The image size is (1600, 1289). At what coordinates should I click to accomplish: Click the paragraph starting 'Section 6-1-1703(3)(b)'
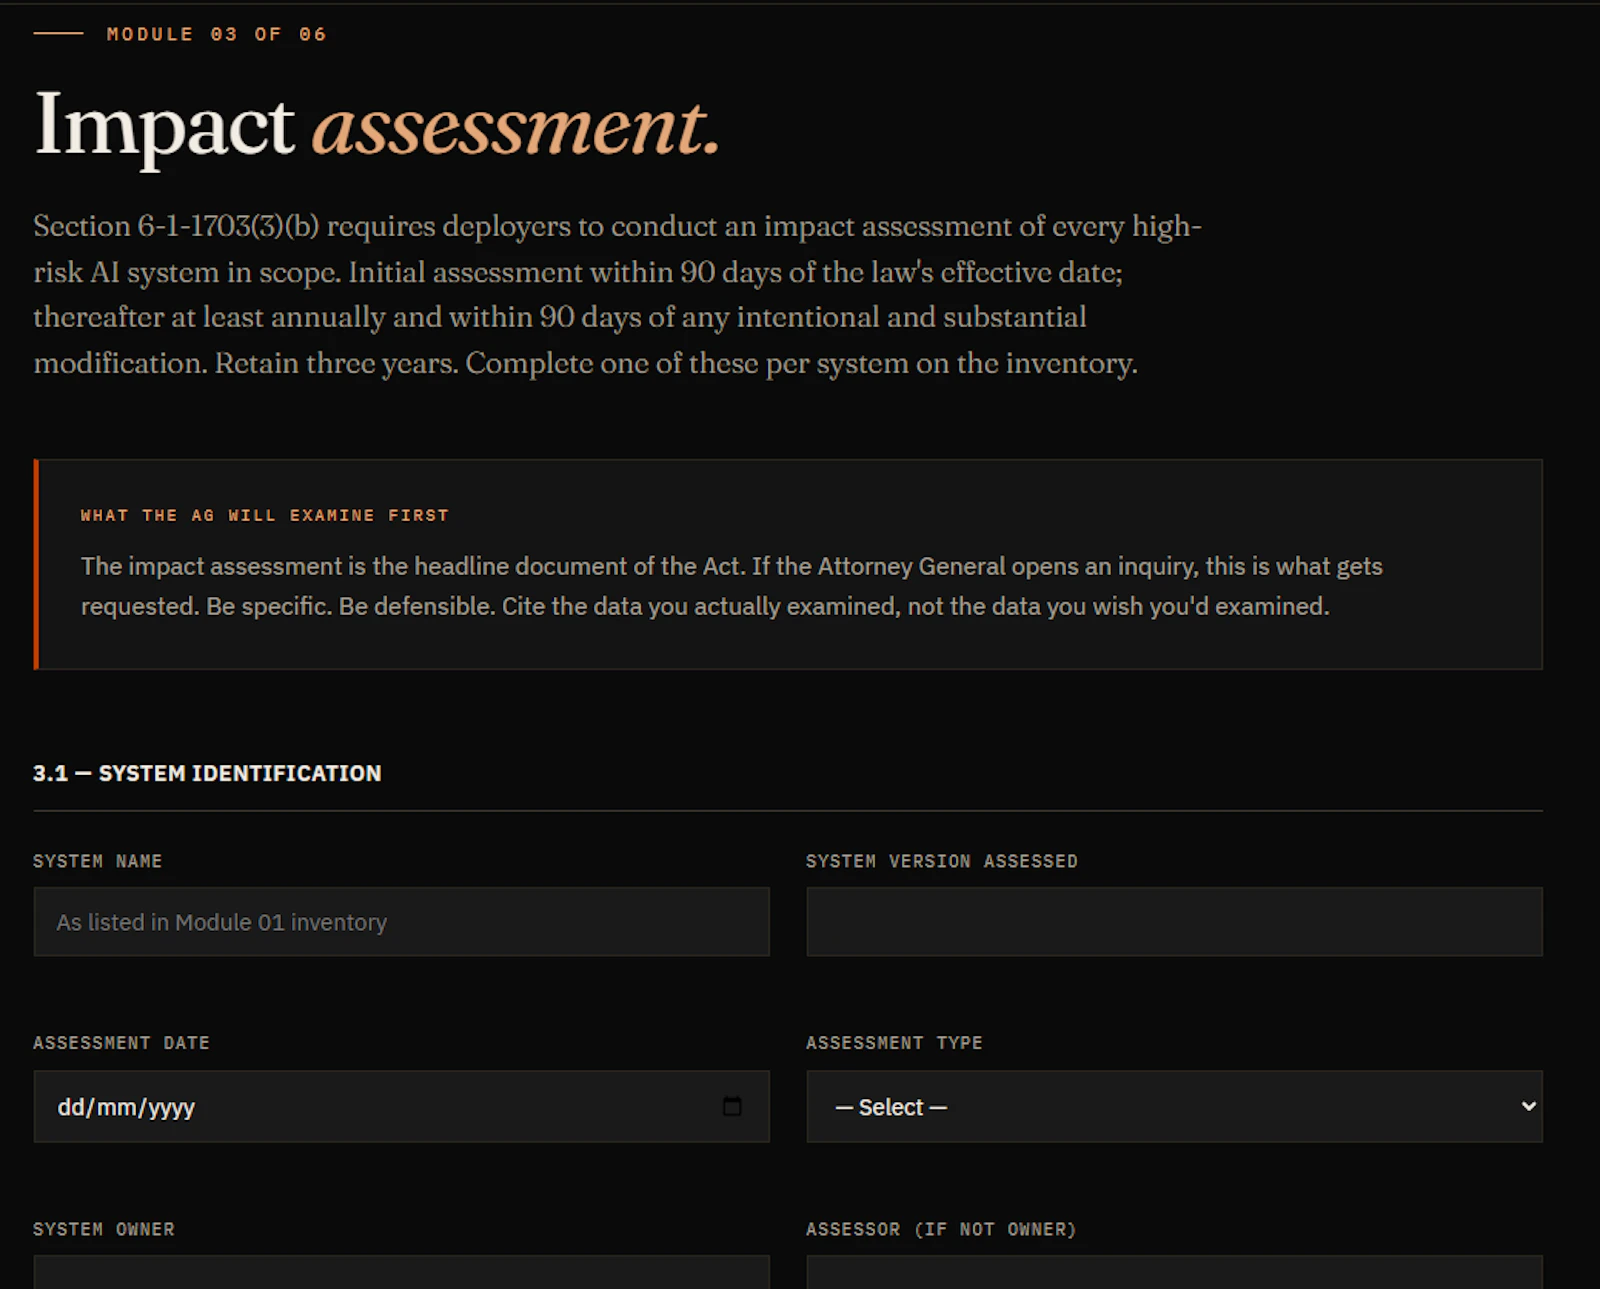(x=618, y=294)
